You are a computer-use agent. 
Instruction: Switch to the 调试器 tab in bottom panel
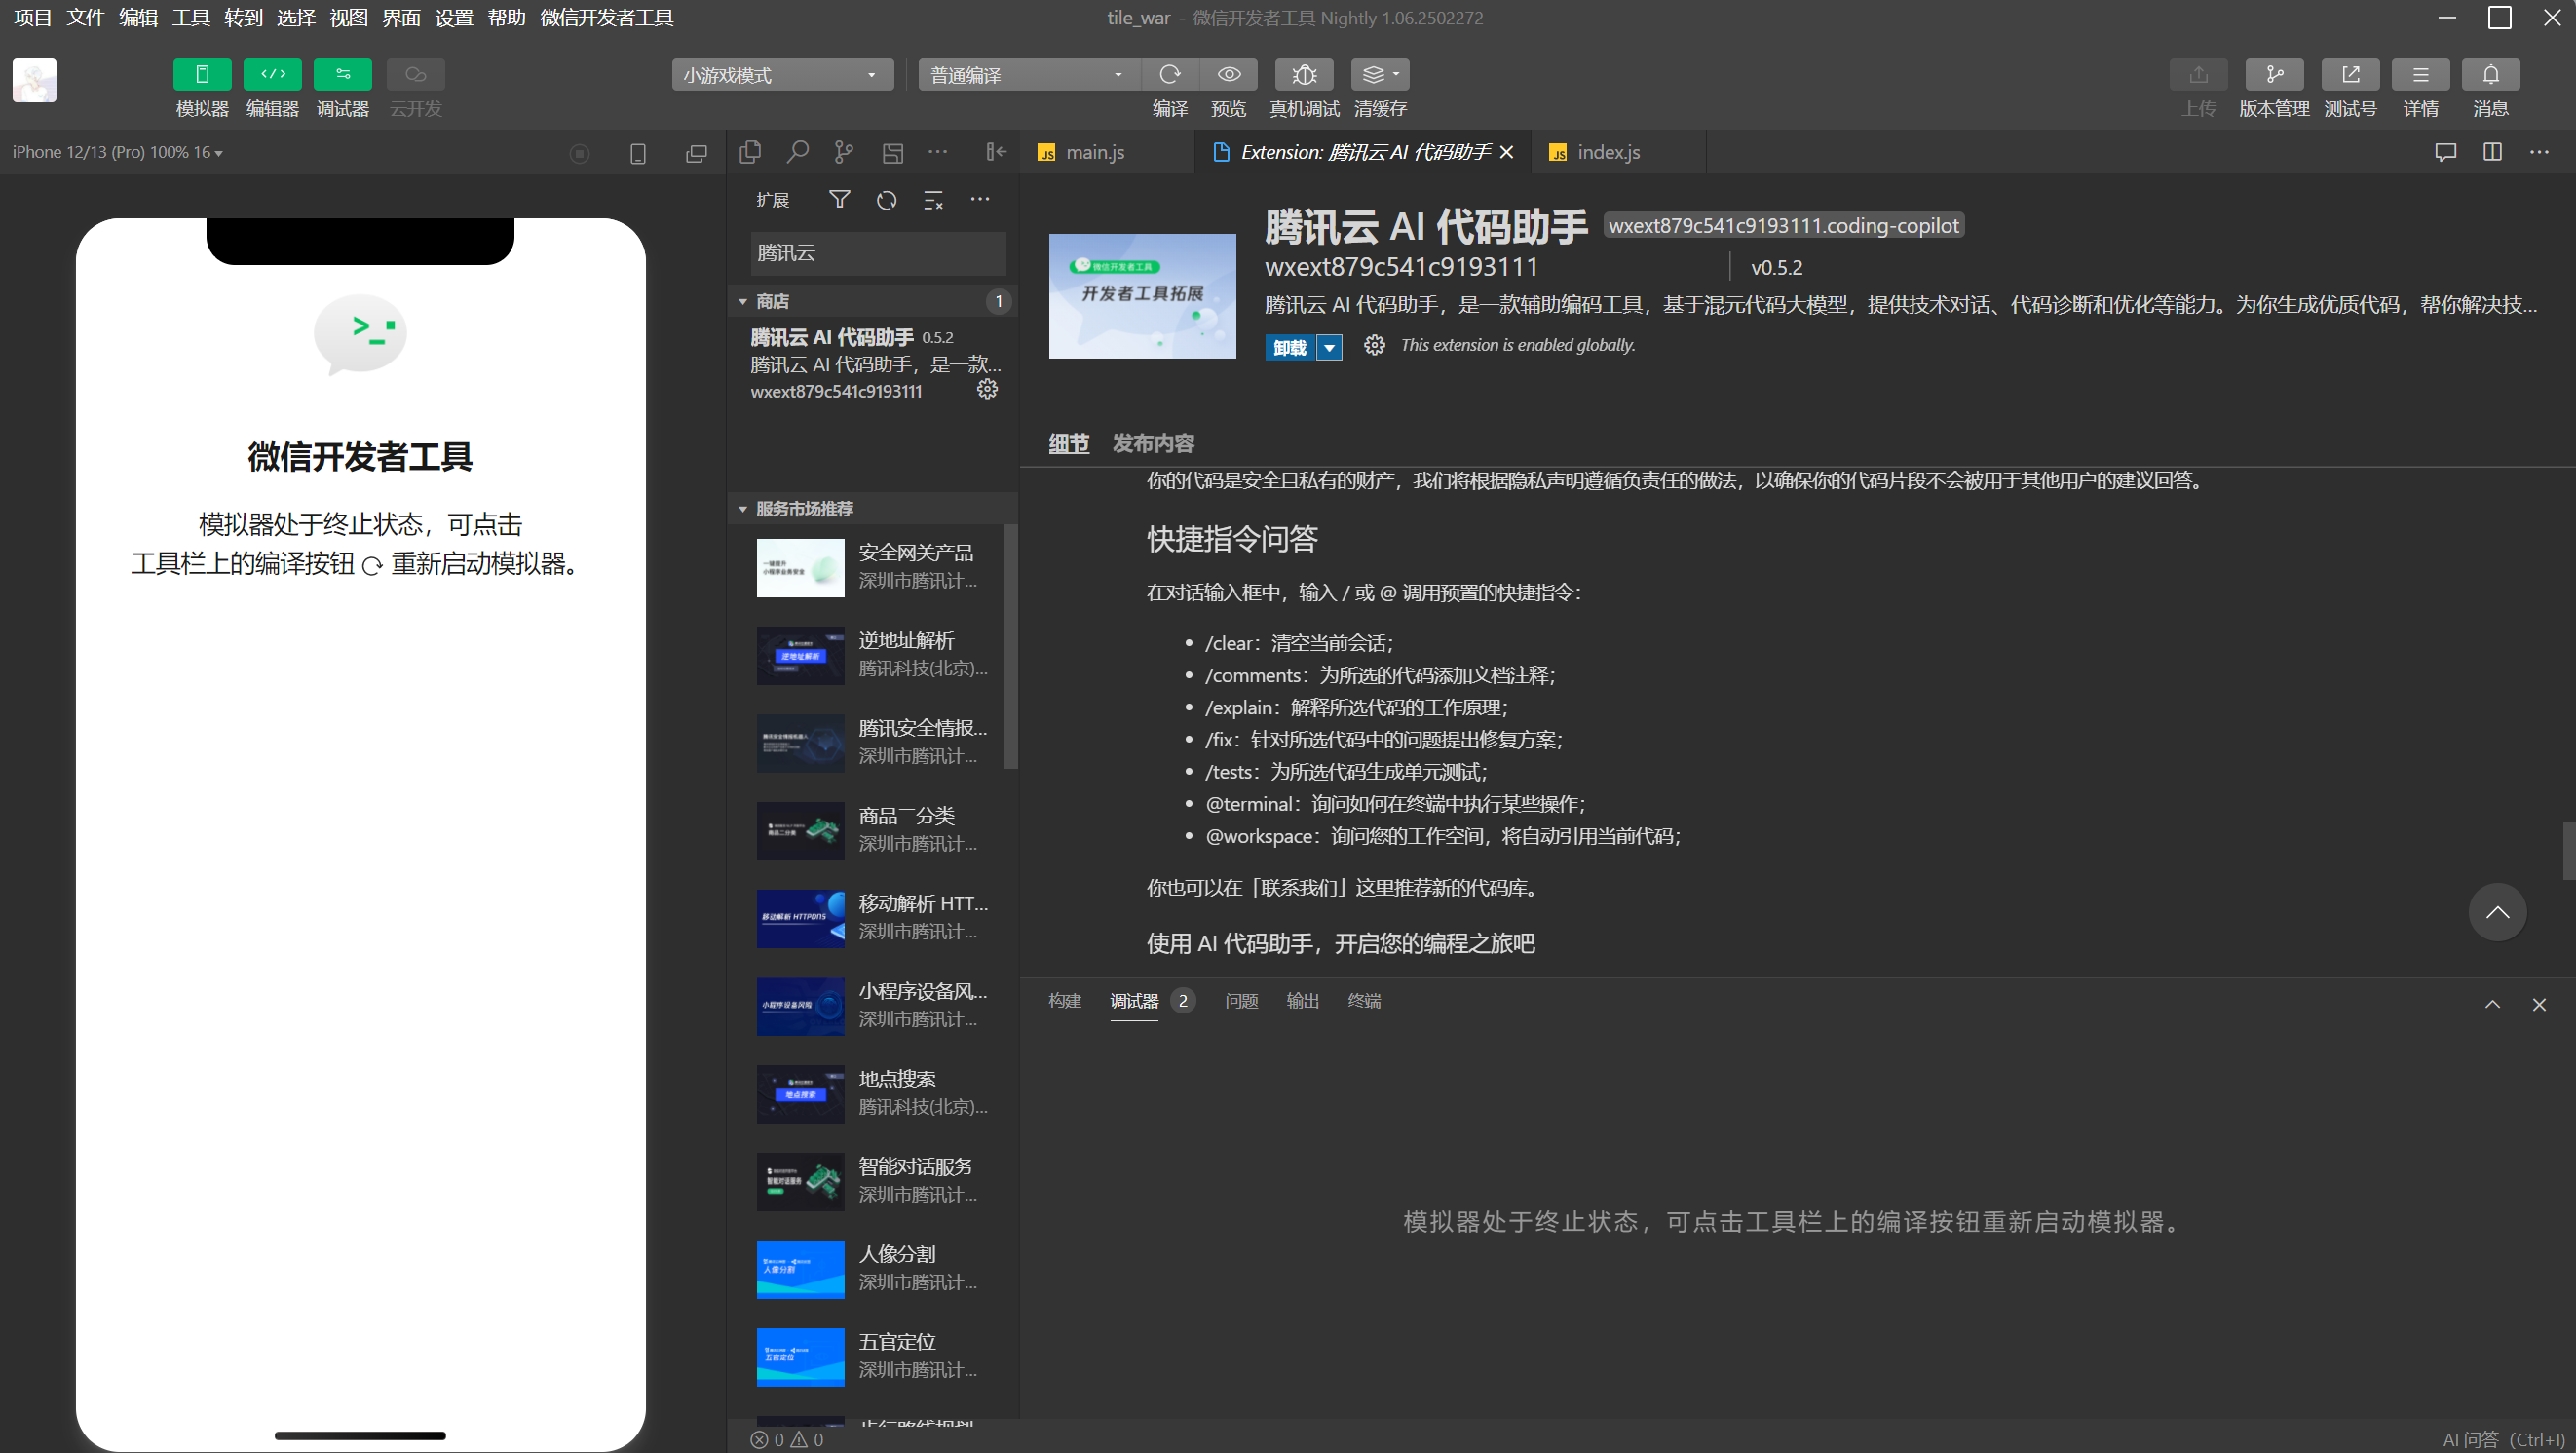click(1132, 1000)
